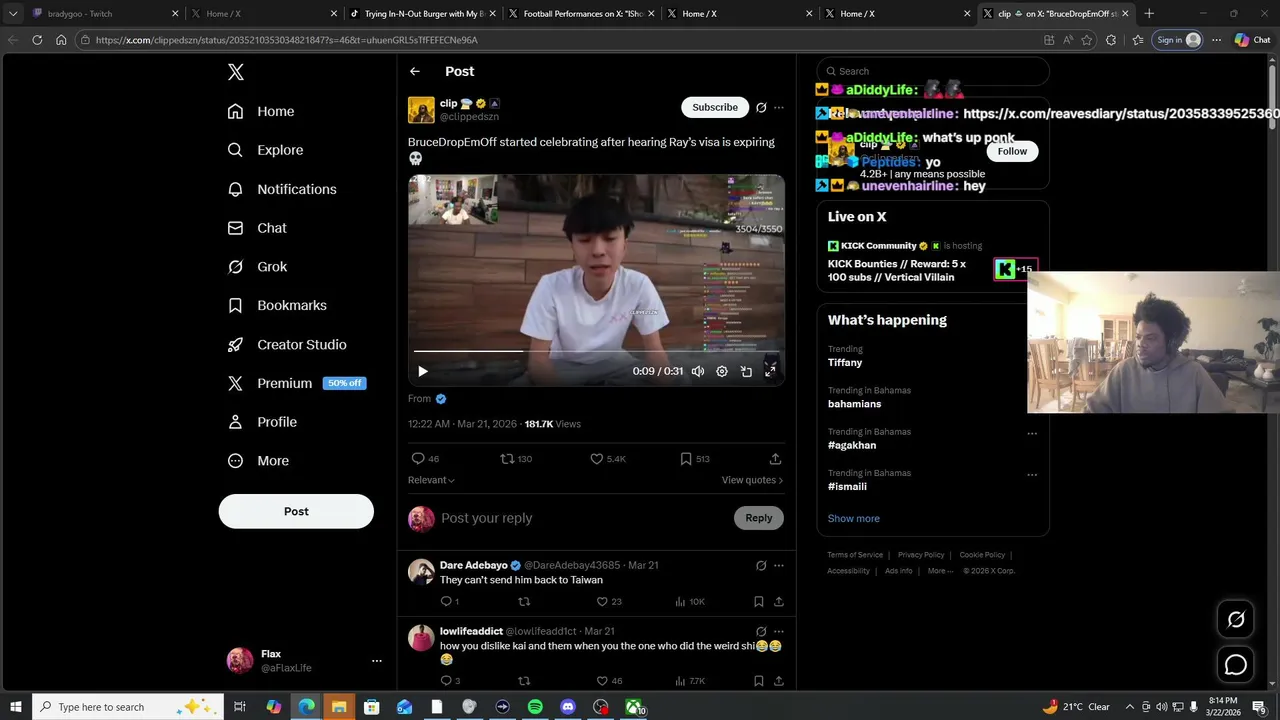
Task: Open Premium with the 50% off badge
Action: click(x=296, y=383)
